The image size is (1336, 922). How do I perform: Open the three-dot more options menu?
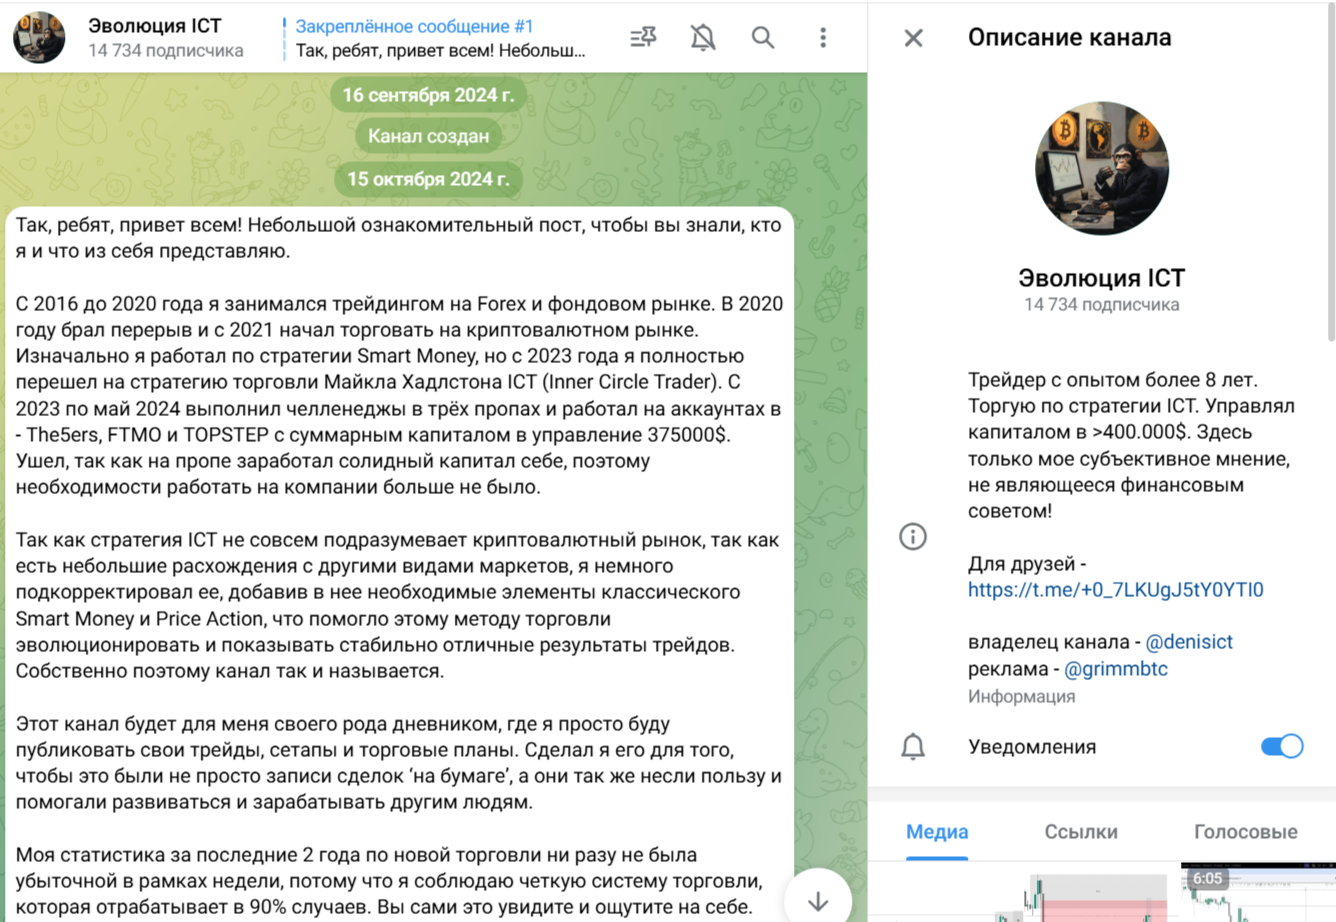[x=823, y=38]
